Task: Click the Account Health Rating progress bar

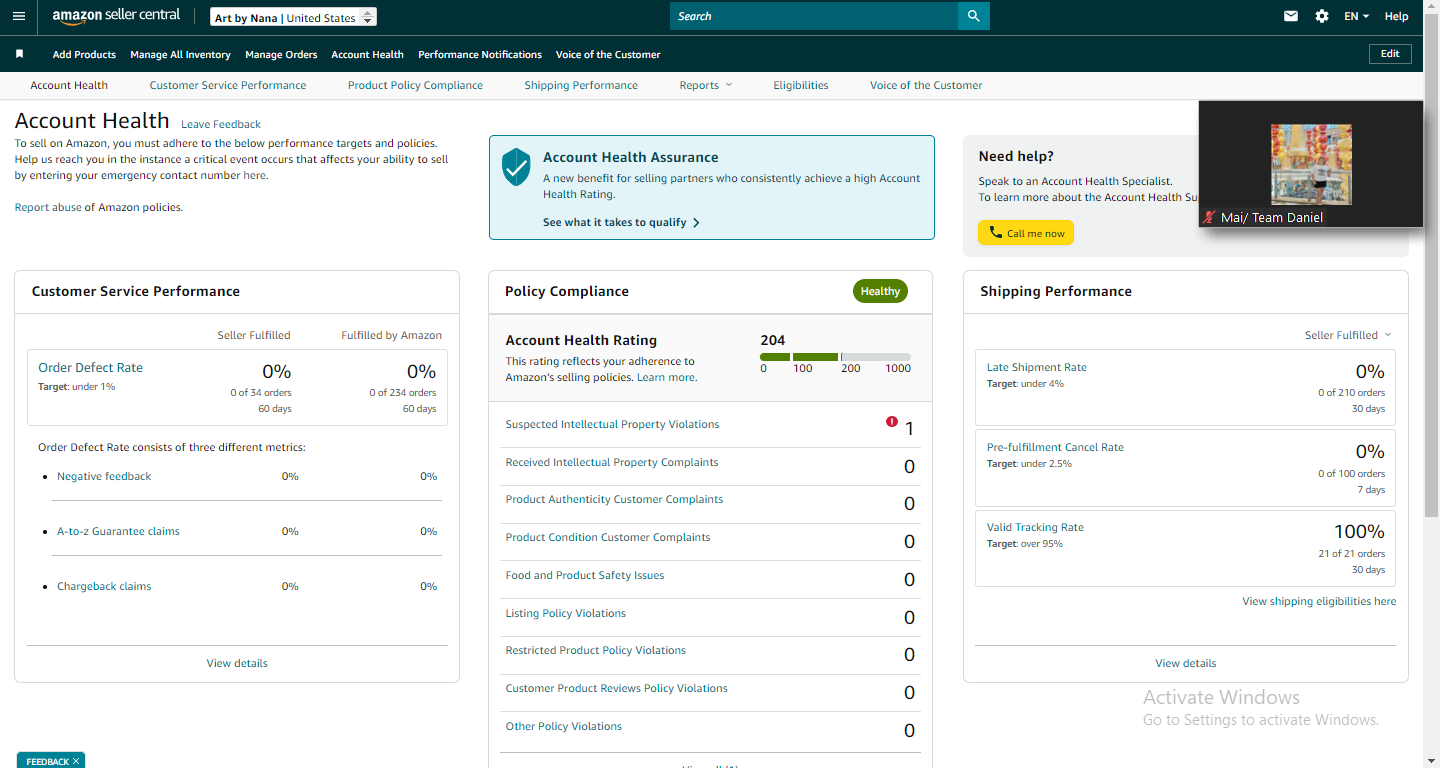Action: [x=835, y=357]
